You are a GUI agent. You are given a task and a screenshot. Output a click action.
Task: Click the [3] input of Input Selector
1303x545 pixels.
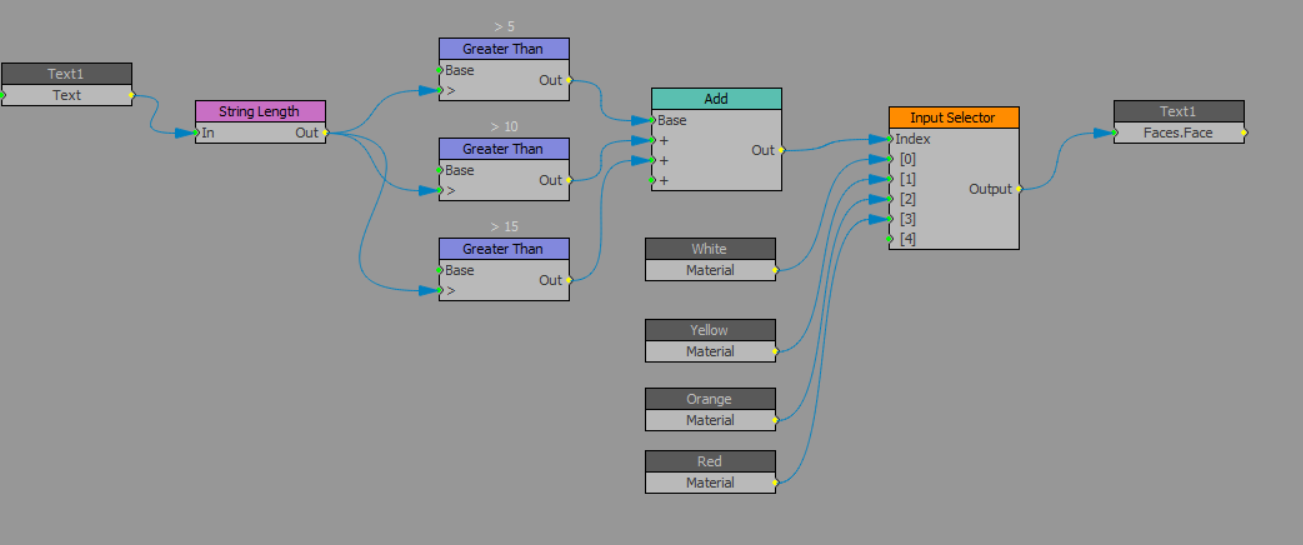tap(890, 219)
